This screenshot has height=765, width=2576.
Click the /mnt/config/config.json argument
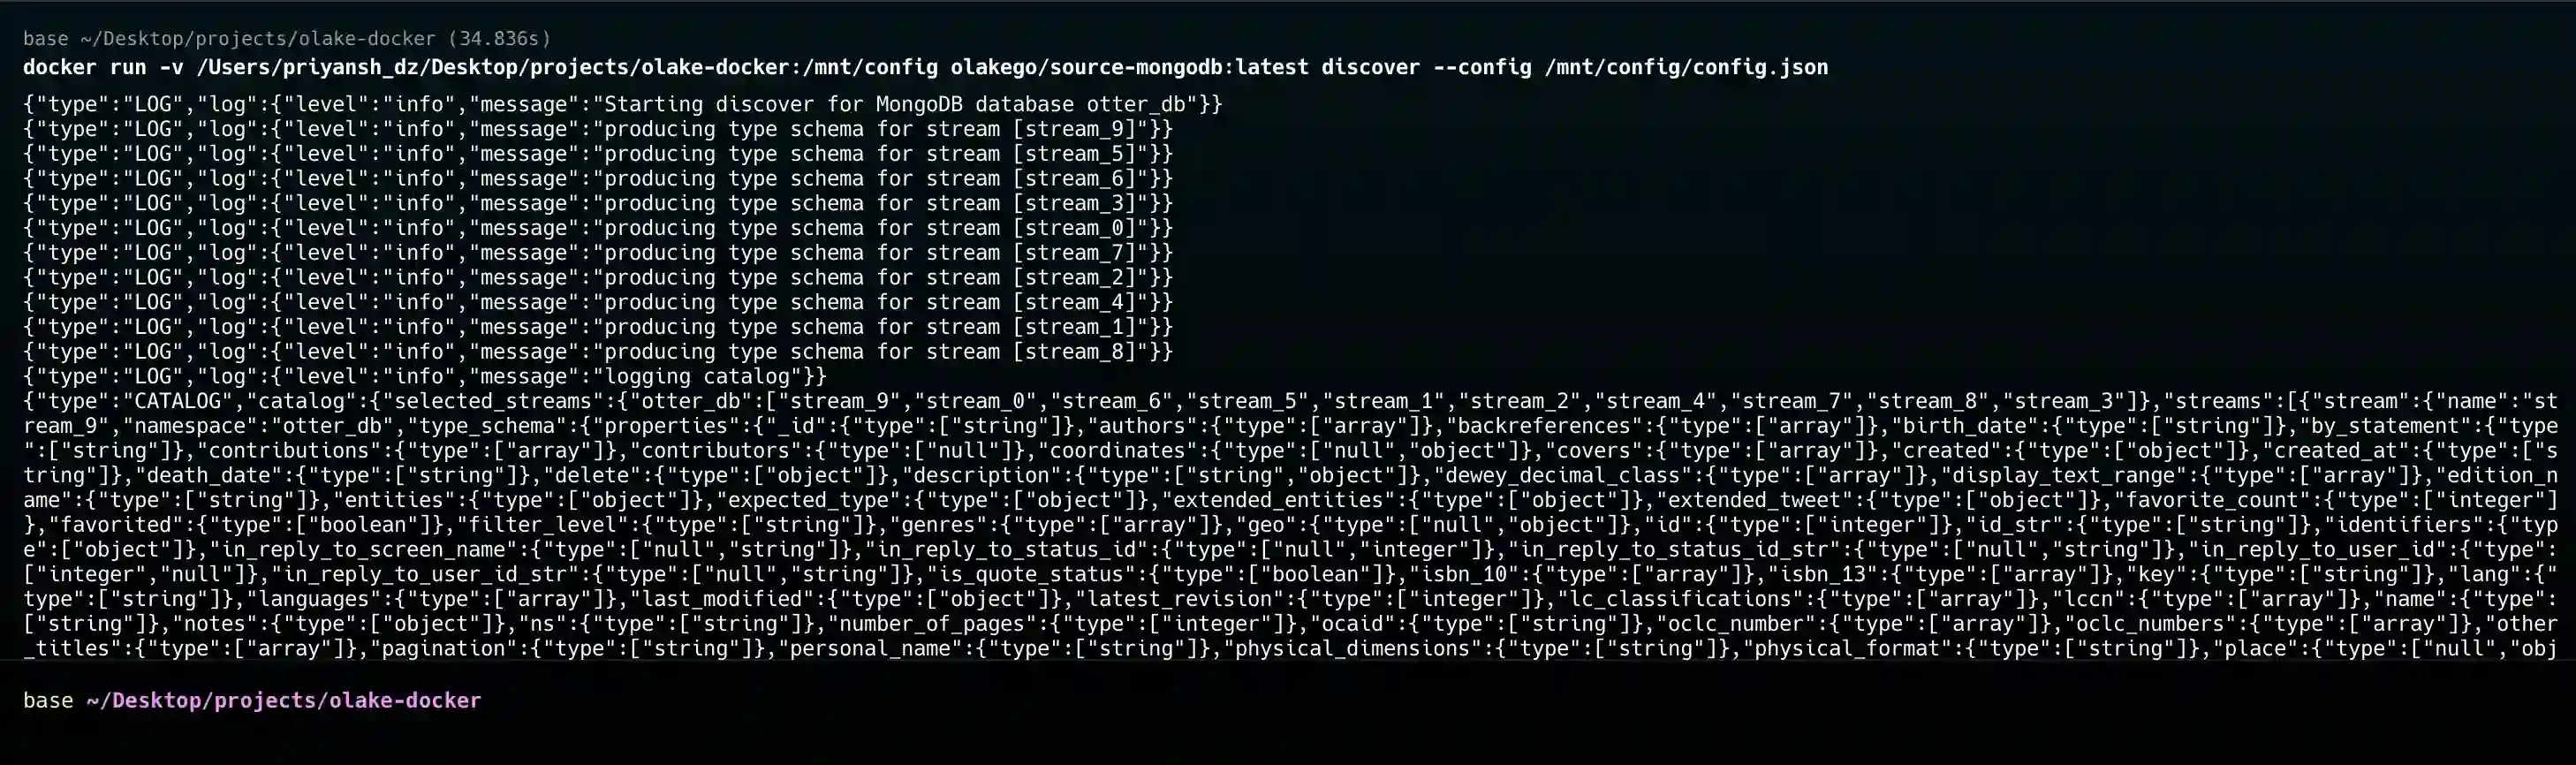click(1687, 68)
